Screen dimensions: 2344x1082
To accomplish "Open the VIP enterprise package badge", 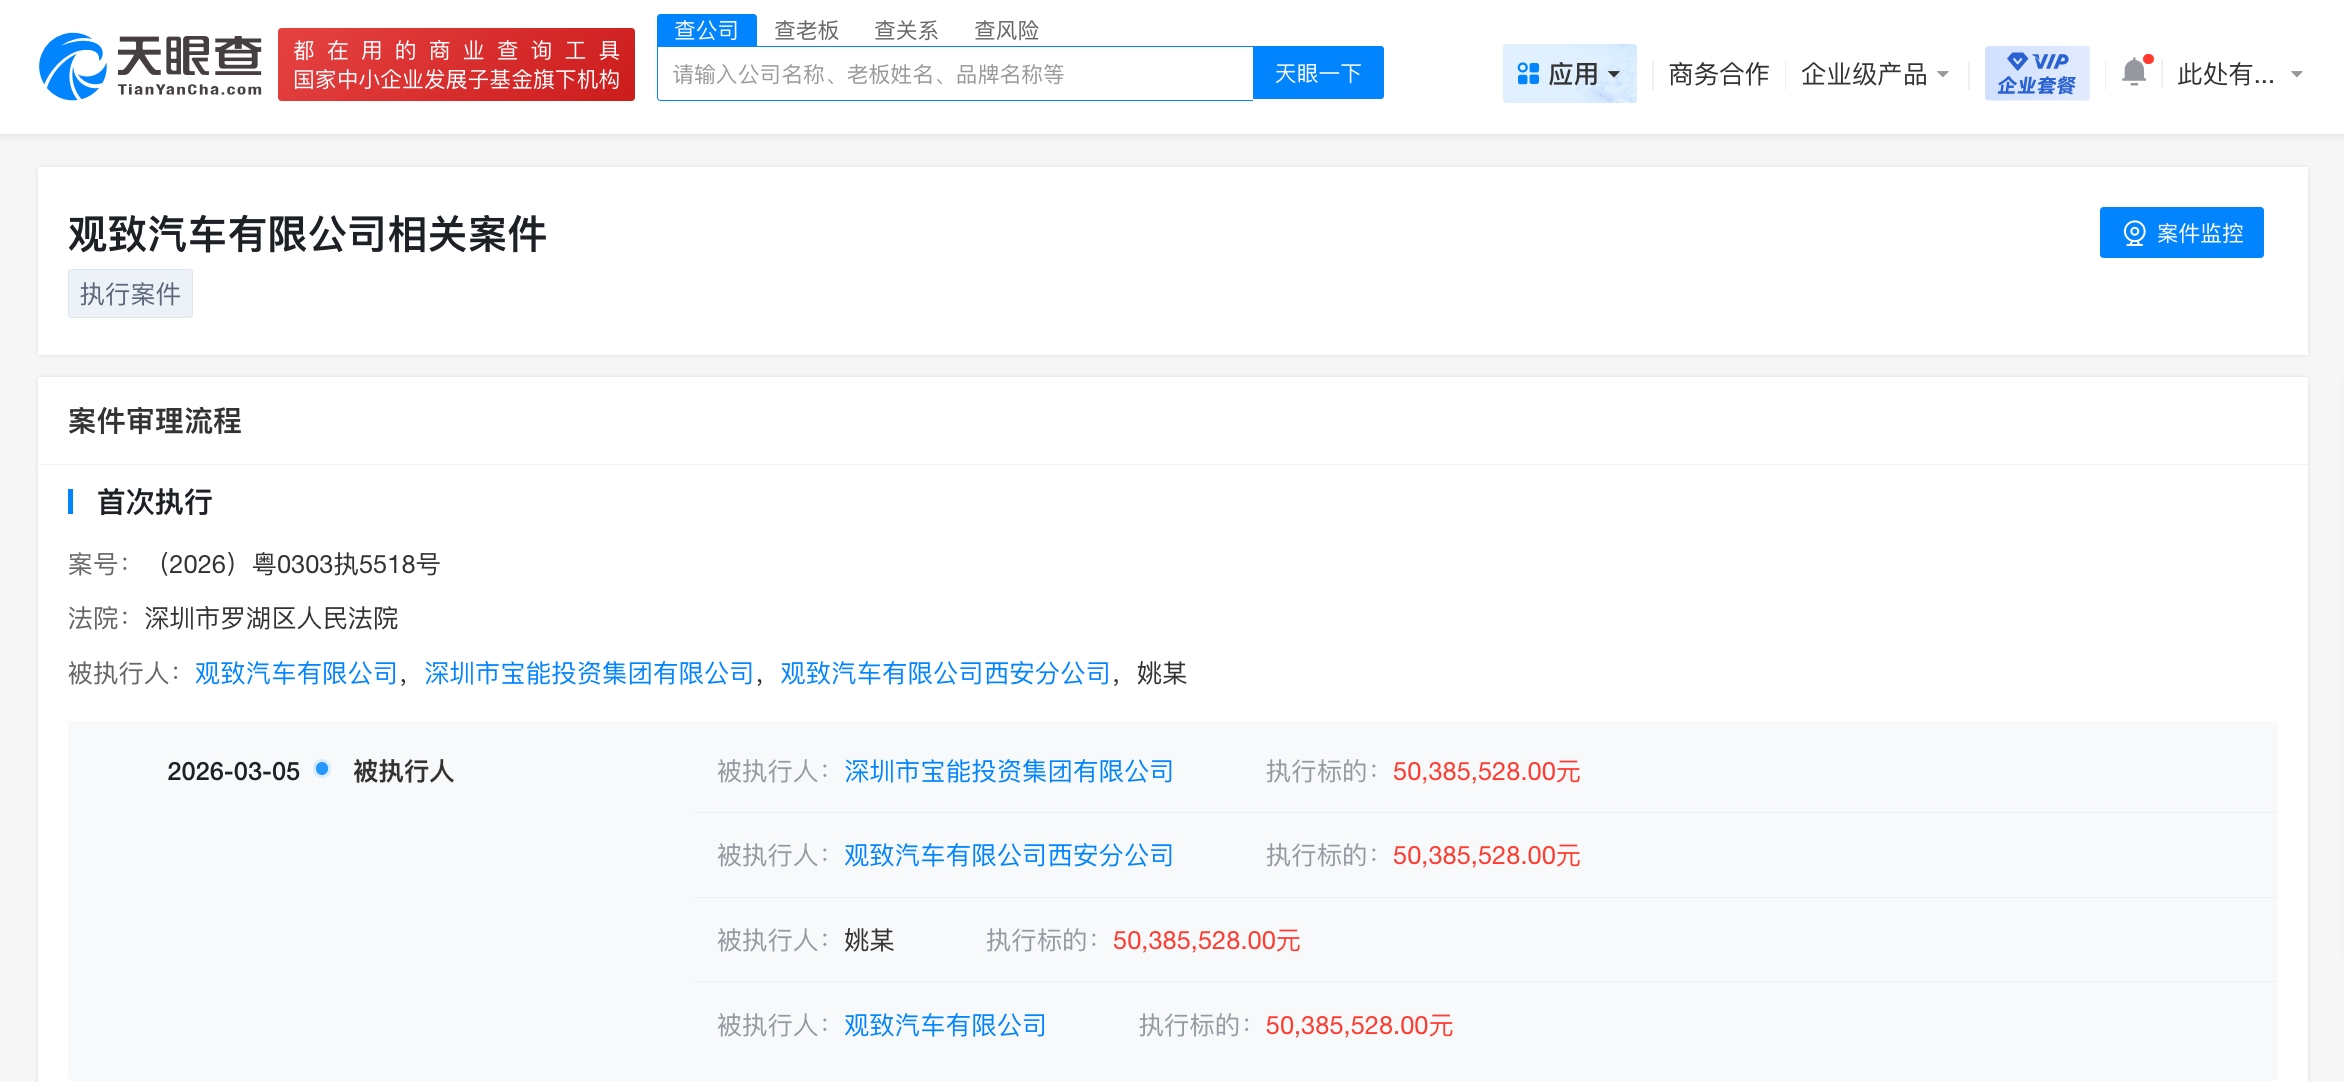I will tap(2036, 73).
